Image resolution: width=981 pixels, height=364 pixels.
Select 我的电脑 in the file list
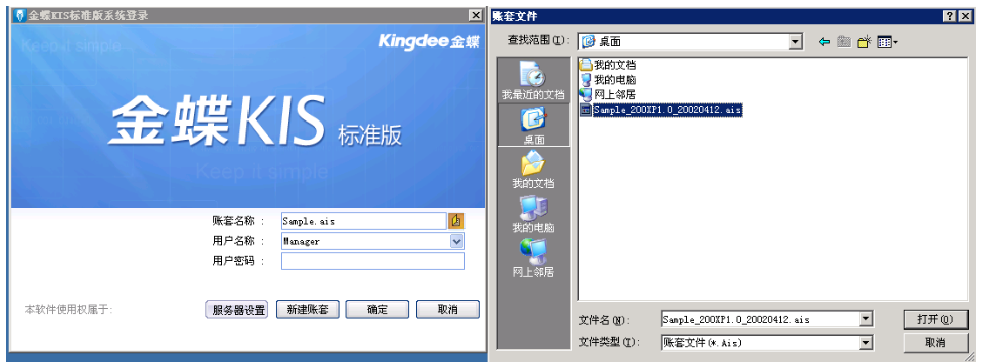[x=608, y=80]
